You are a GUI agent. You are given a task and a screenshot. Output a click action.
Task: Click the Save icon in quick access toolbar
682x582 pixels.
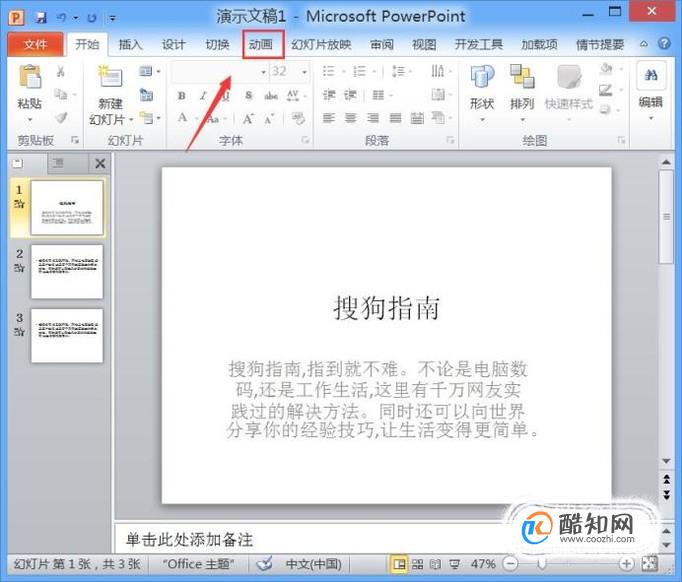pos(41,18)
